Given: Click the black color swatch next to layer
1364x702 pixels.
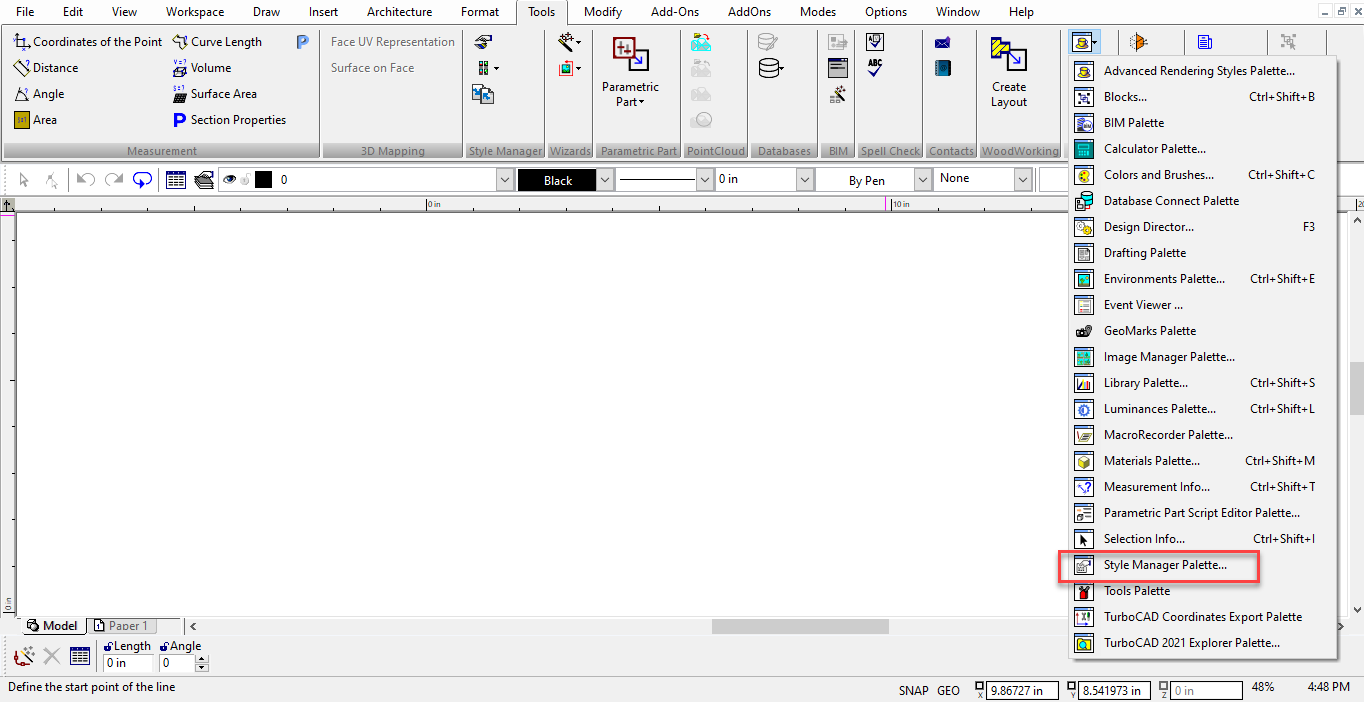Looking at the screenshot, I should 263,180.
